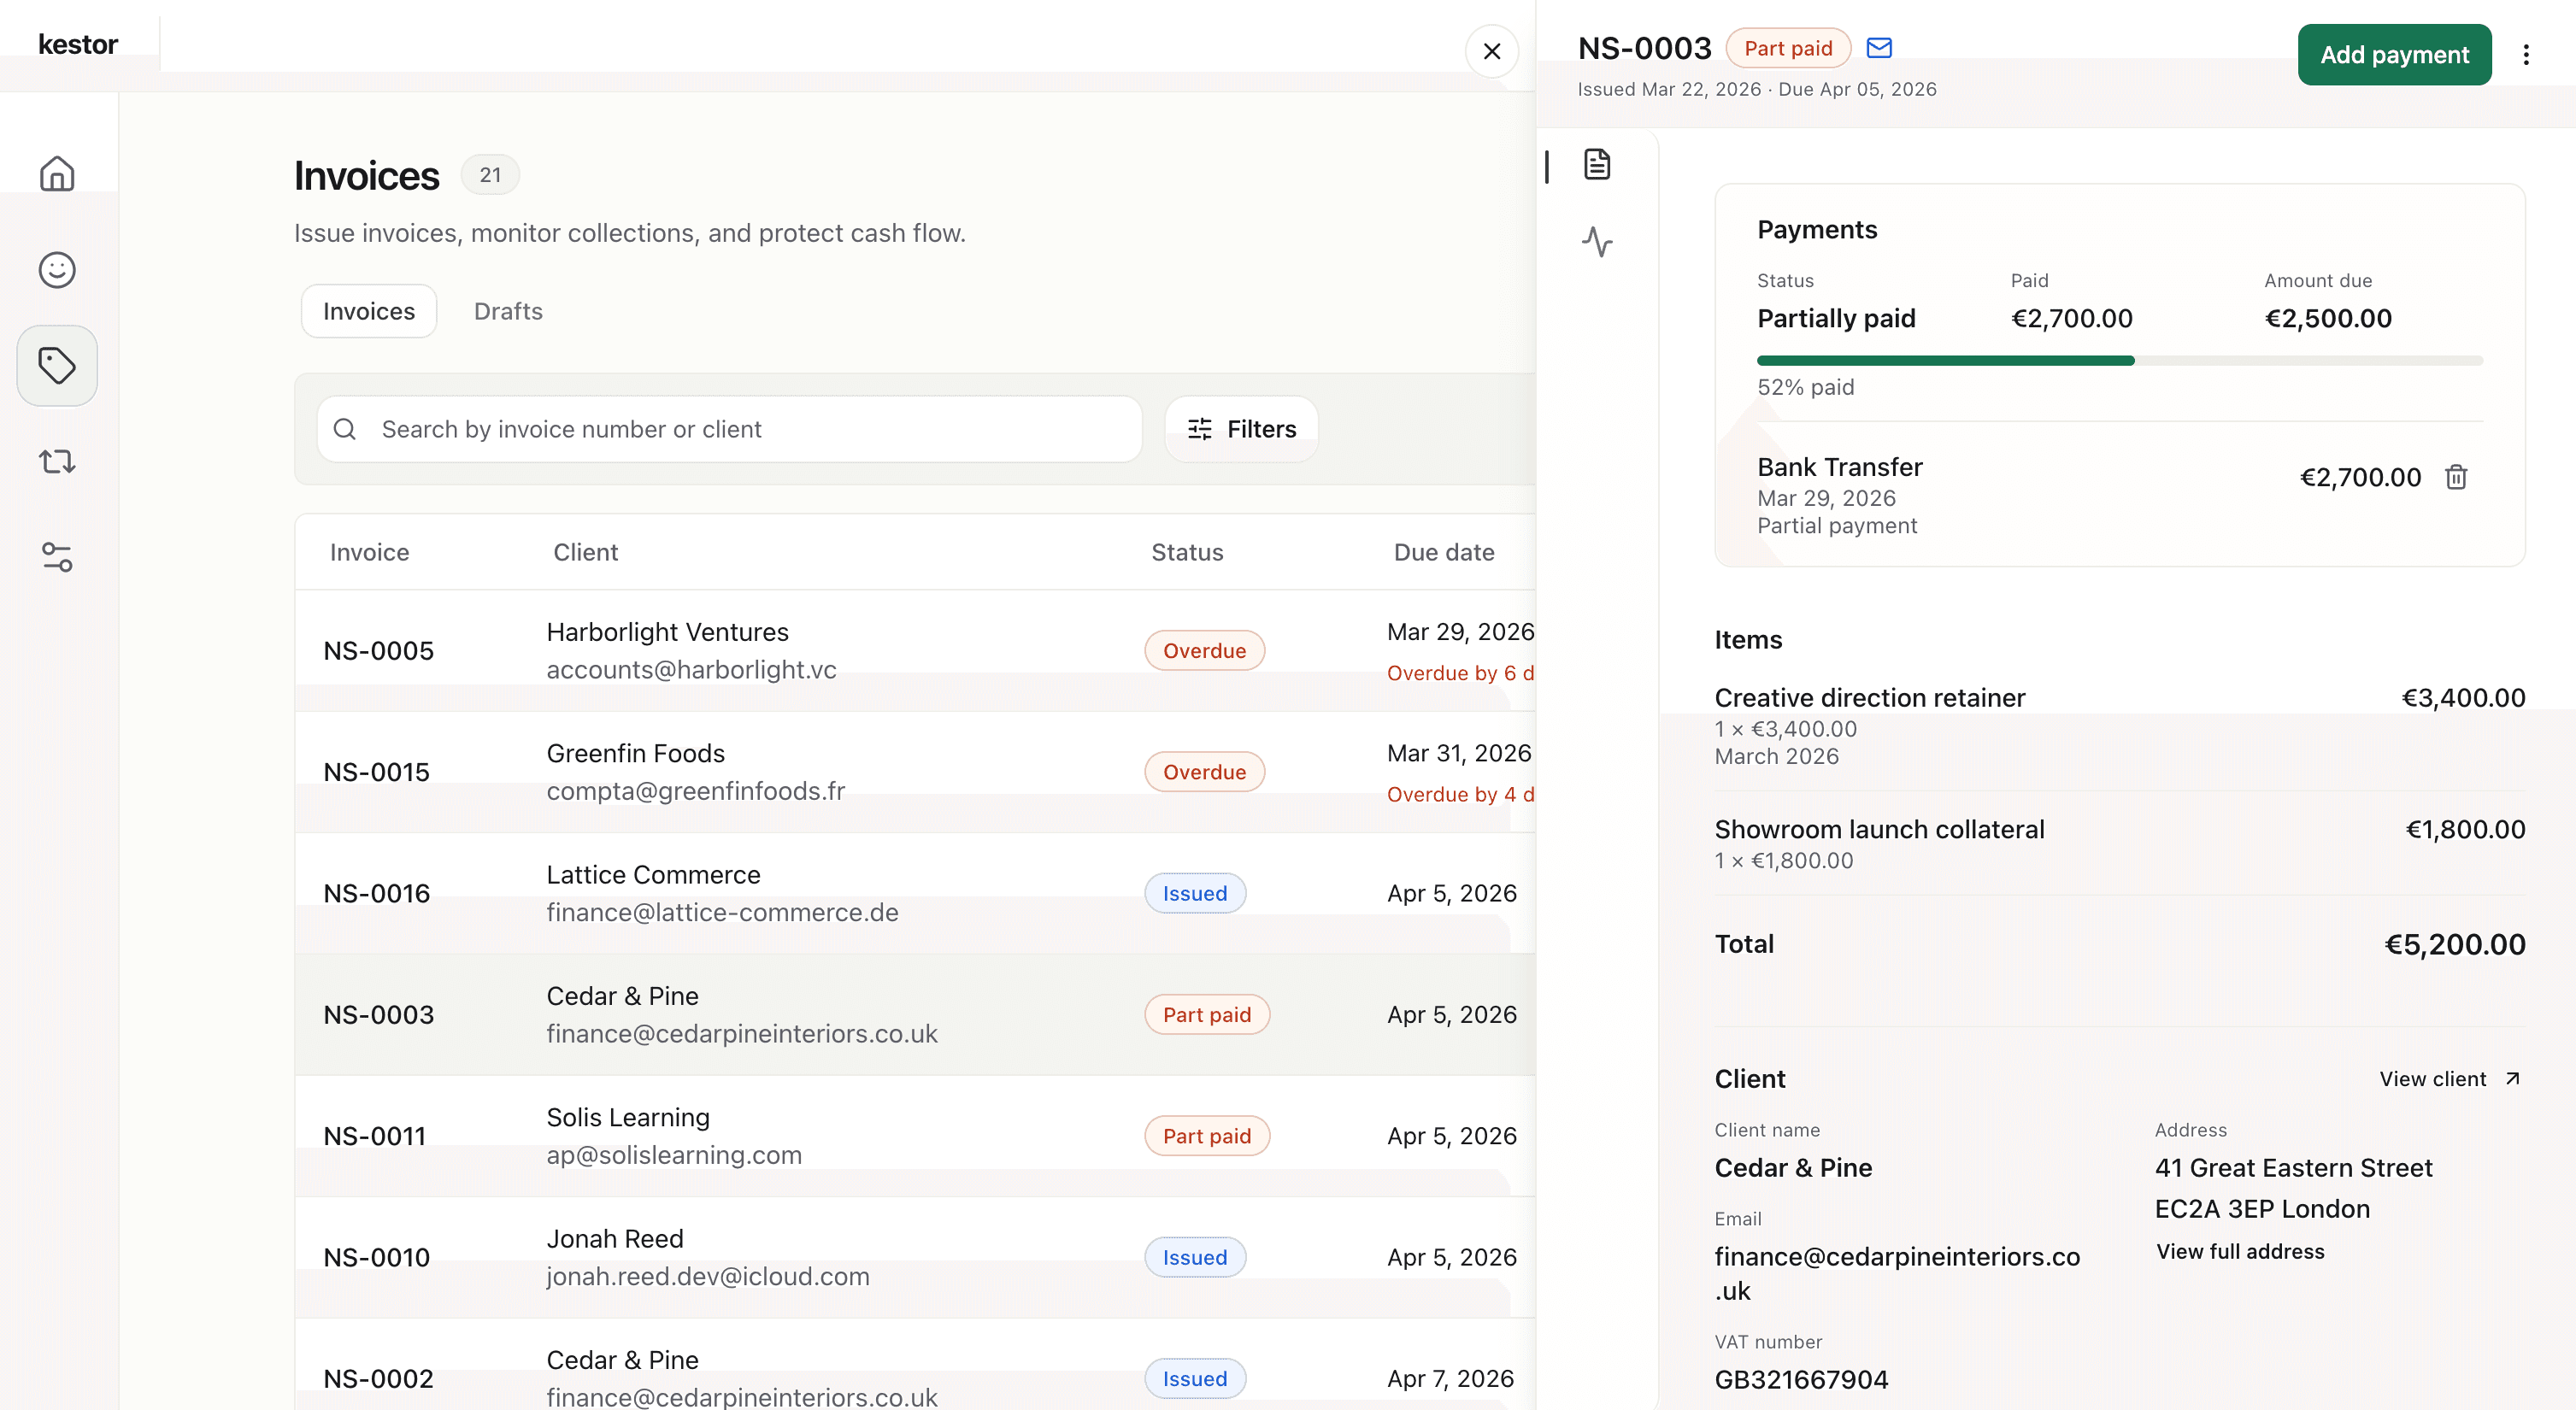Select the activity pulse icon in detail panel
Image resolution: width=2576 pixels, height=1410 pixels.
coord(1597,242)
